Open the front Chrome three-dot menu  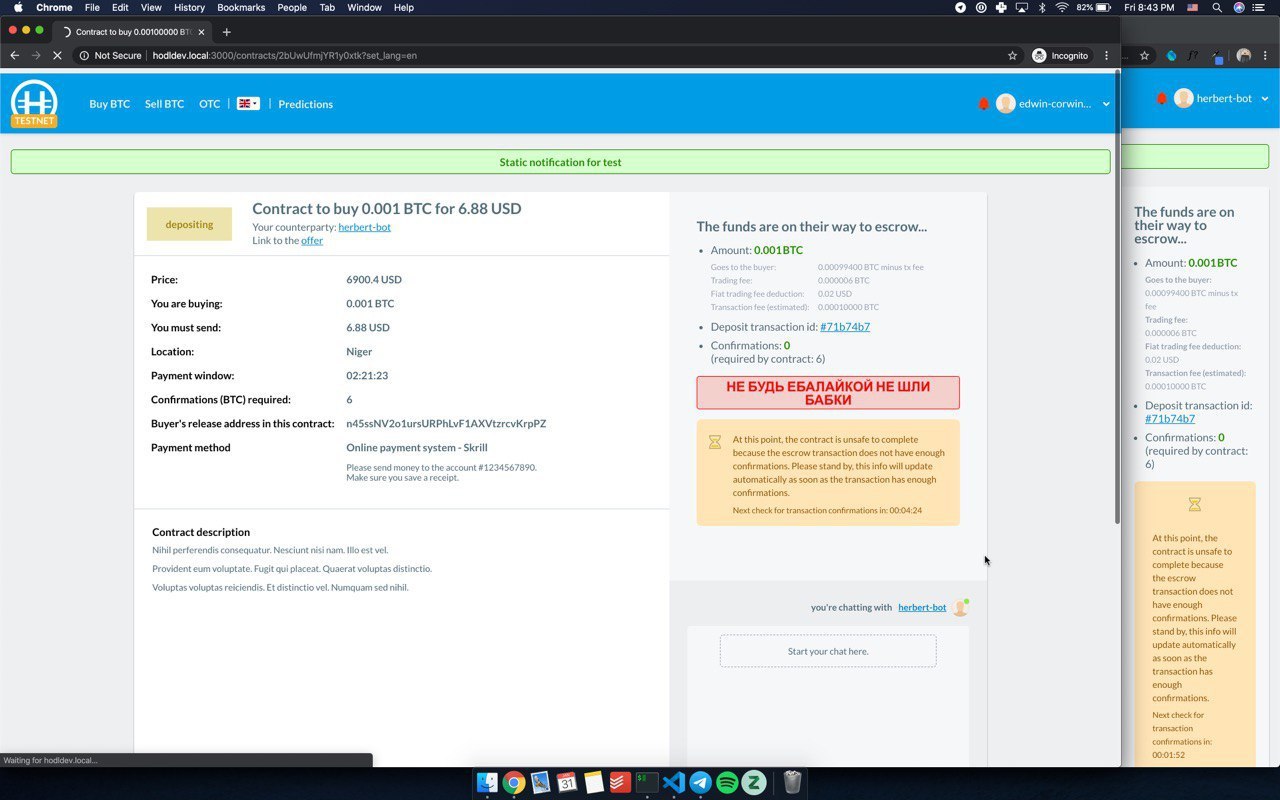(1106, 56)
